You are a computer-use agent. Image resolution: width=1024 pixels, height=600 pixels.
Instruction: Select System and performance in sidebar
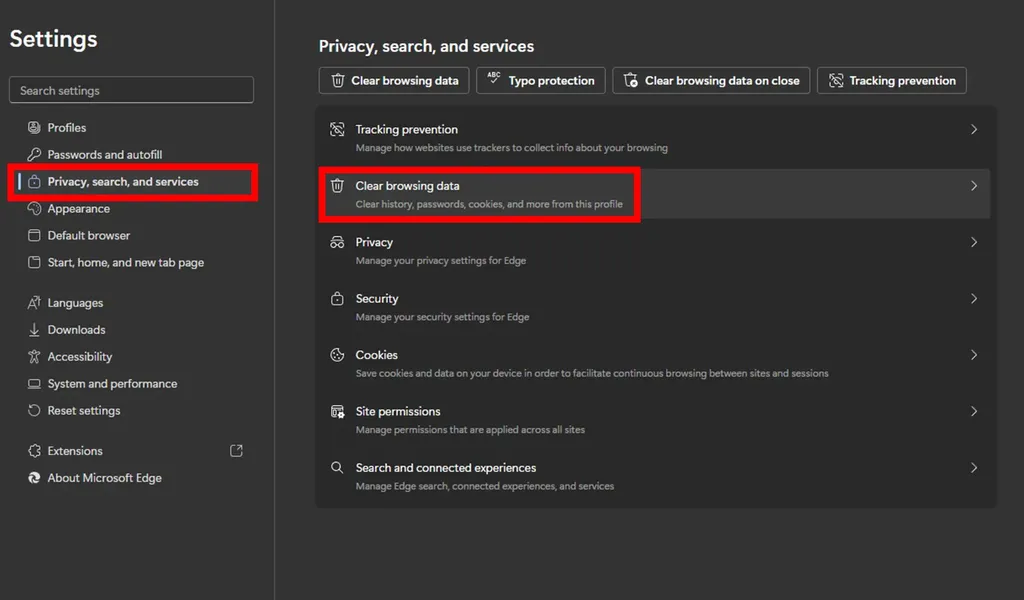(x=112, y=384)
